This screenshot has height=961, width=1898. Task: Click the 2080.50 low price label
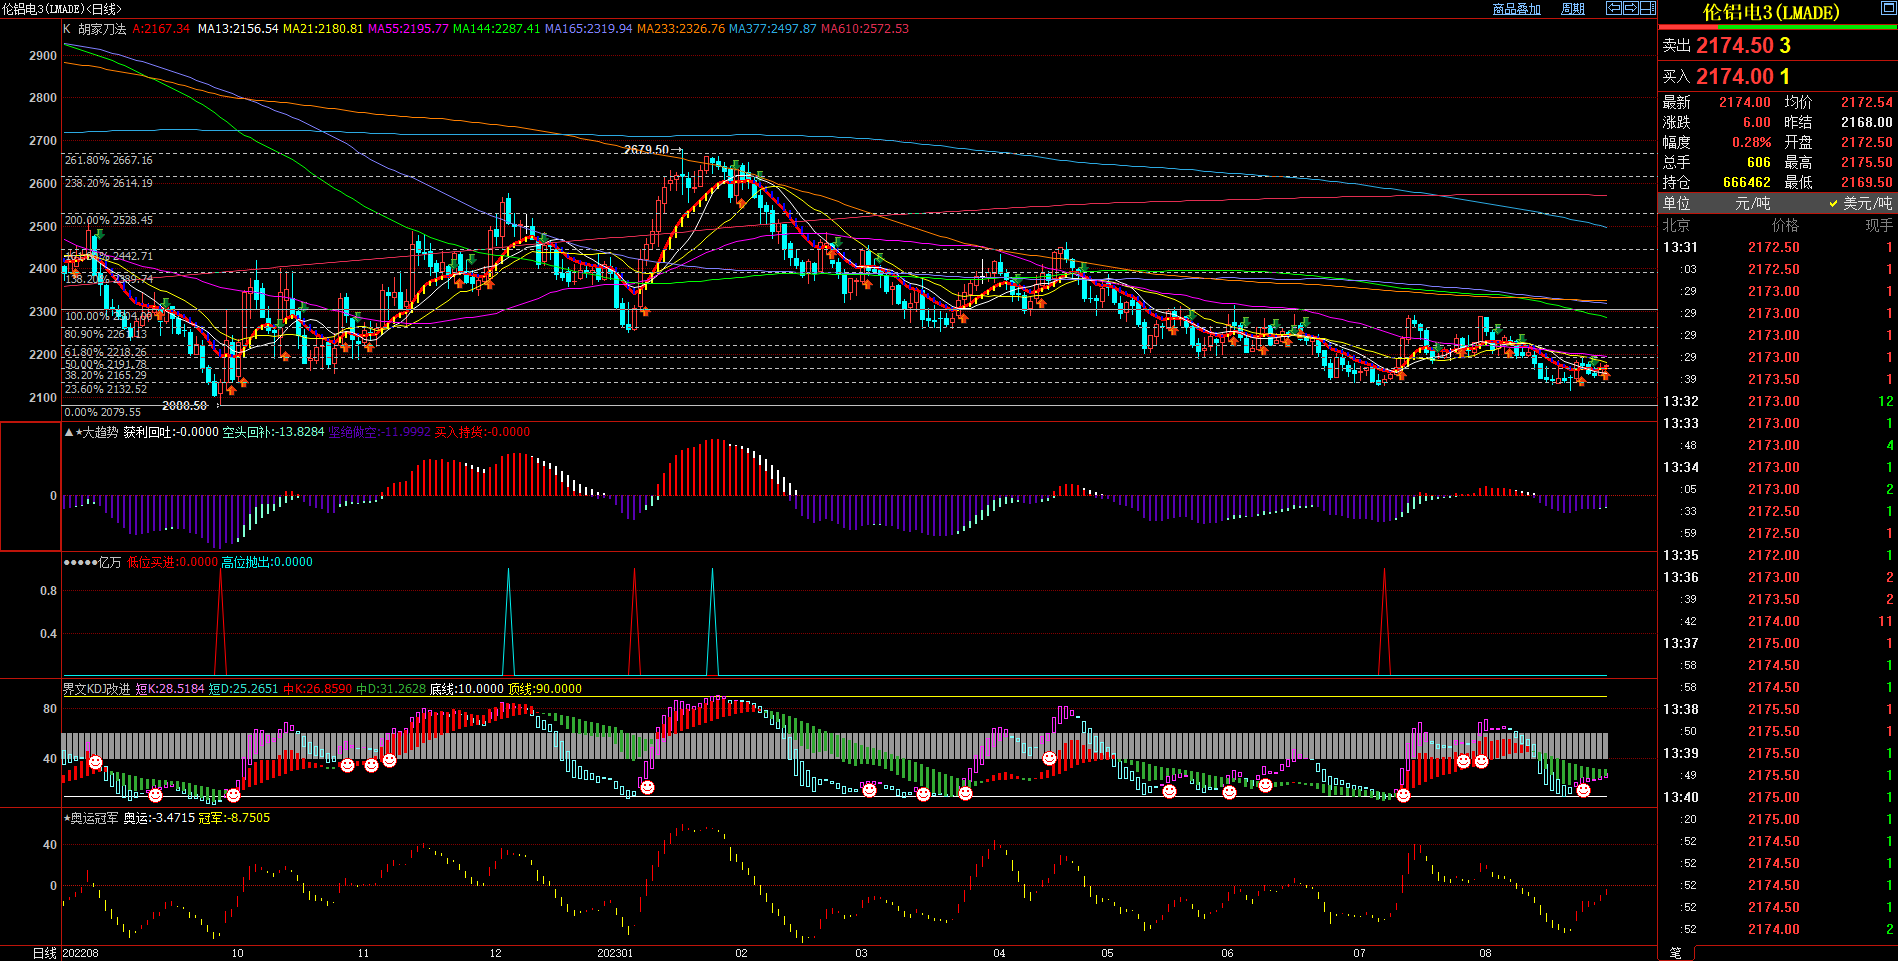click(x=184, y=405)
